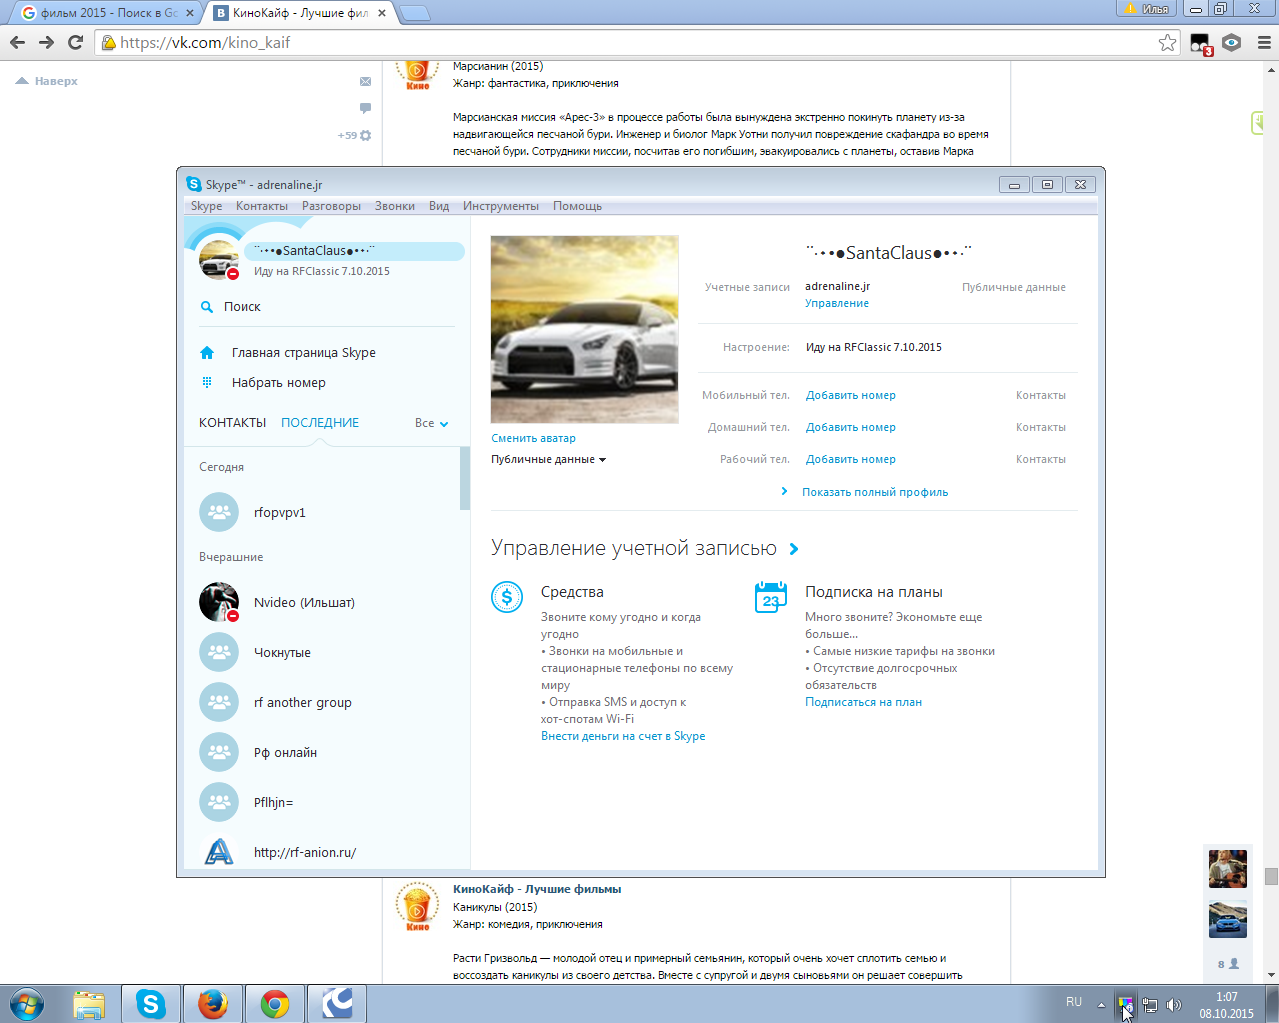The image size is (1279, 1023).
Task: Switch to the ПОСЛЕДНИЕ tab
Action: (x=320, y=423)
